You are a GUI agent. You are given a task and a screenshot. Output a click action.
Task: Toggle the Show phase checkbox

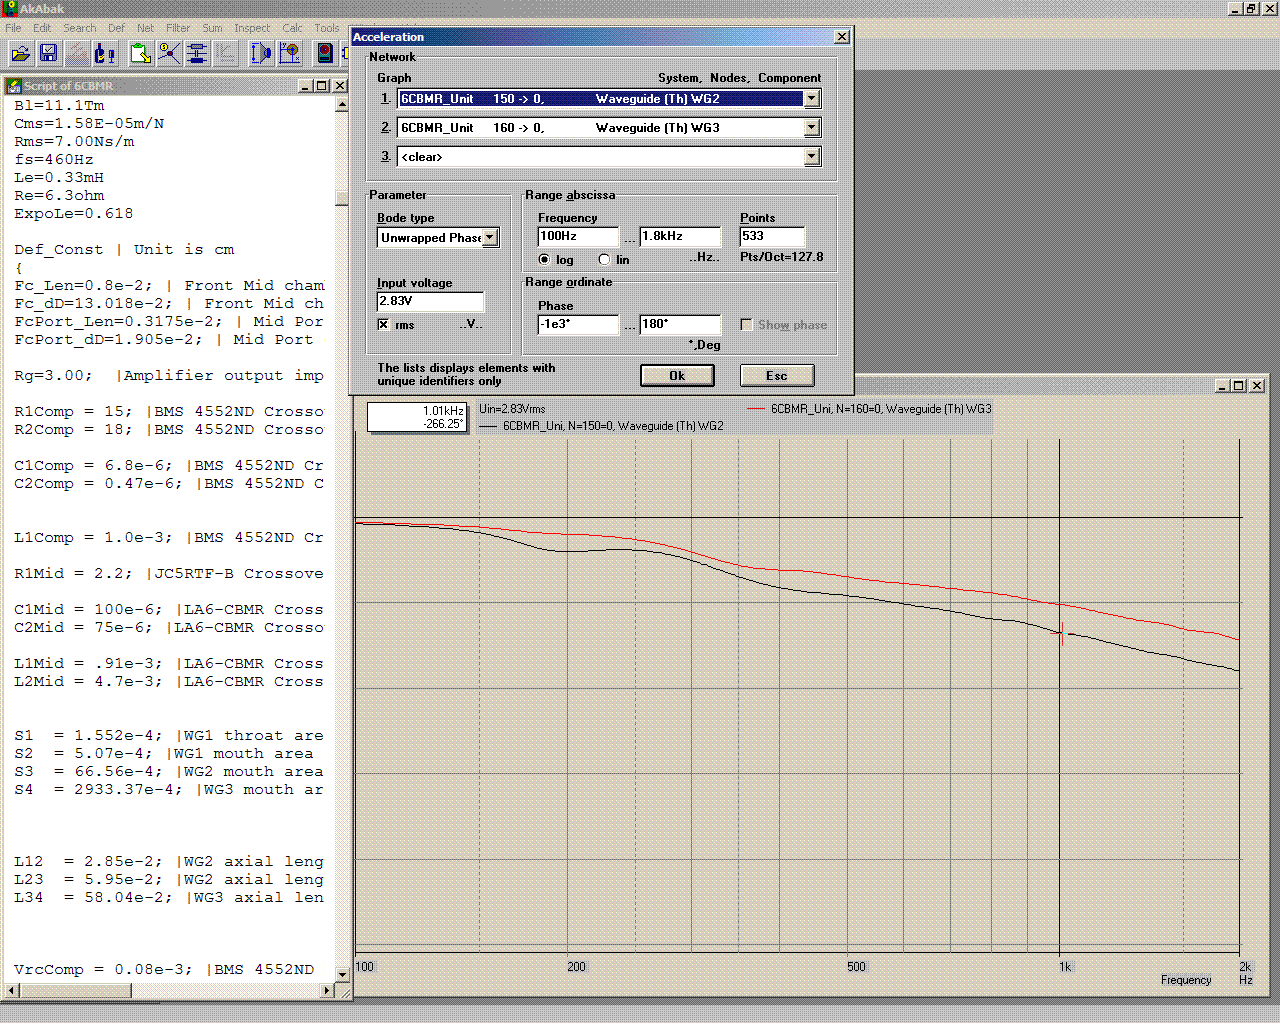pos(746,325)
